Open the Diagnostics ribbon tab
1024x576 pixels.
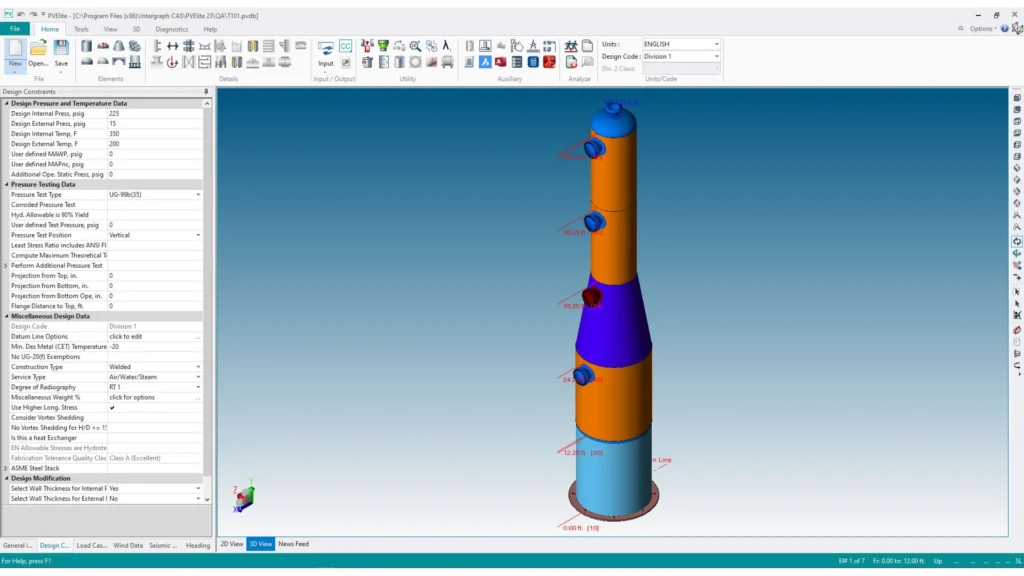[x=172, y=29]
